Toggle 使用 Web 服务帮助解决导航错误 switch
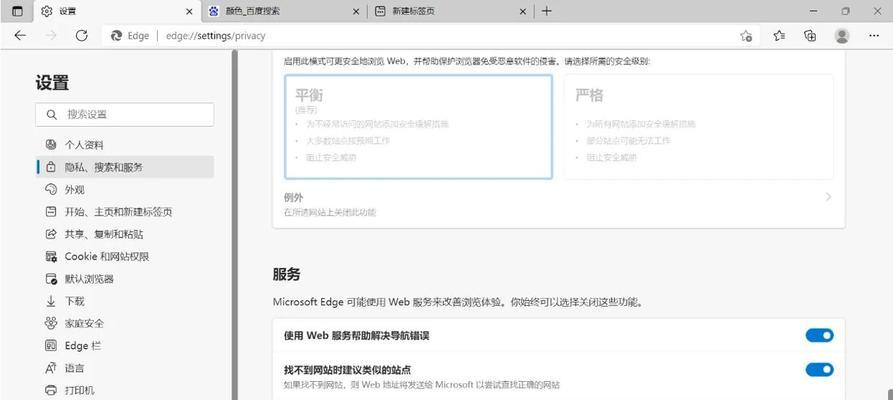 coord(820,336)
